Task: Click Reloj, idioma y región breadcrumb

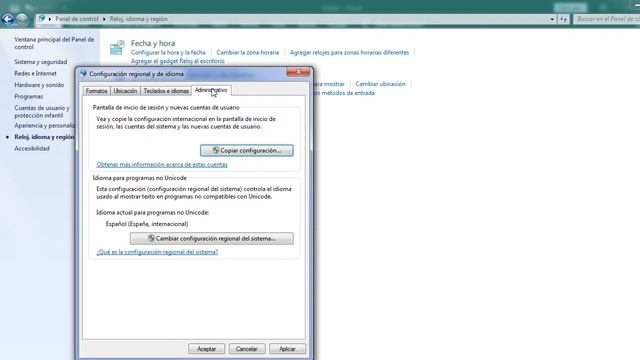Action: [x=138, y=19]
